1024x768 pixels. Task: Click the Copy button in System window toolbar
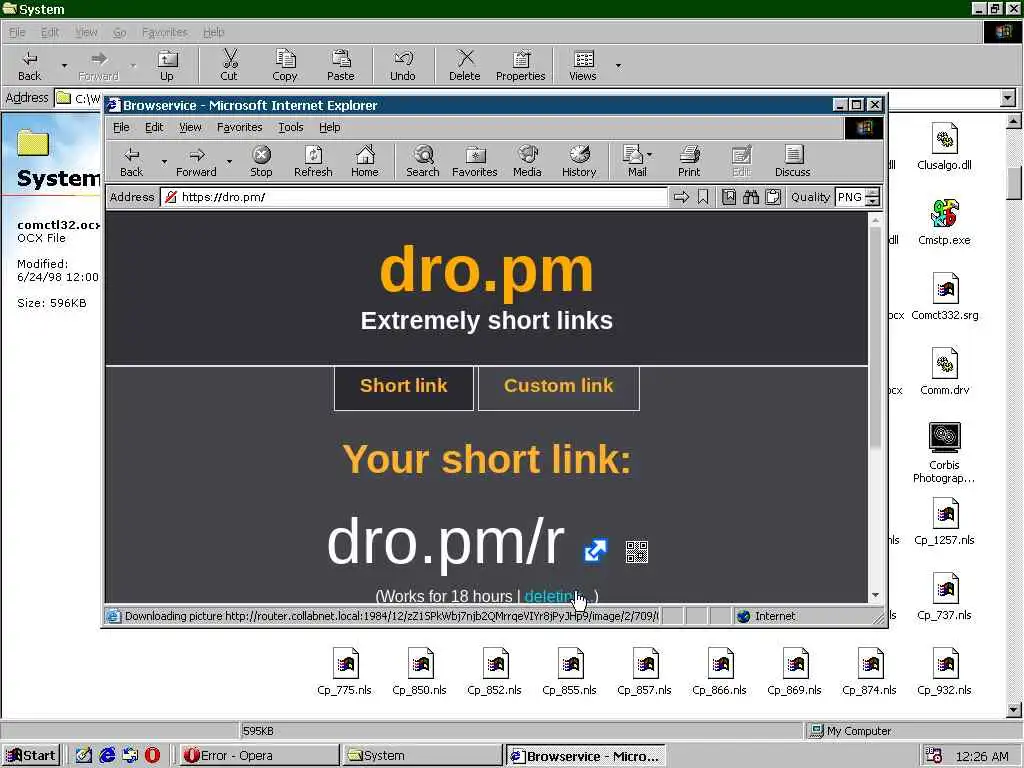285,65
